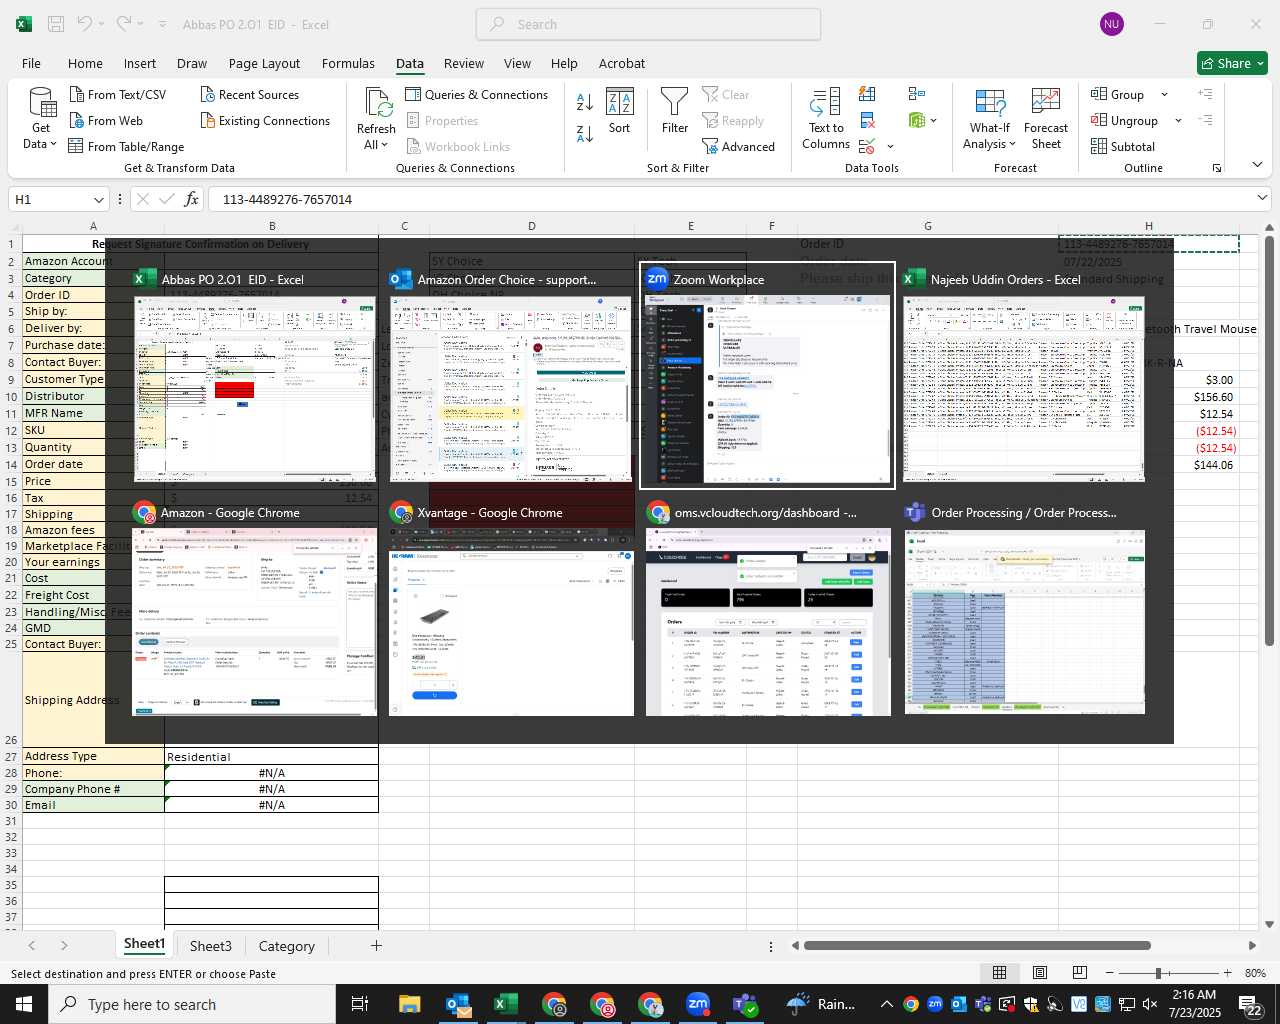1280x1024 pixels.
Task: Click zoom in plus button
Action: click(1227, 973)
